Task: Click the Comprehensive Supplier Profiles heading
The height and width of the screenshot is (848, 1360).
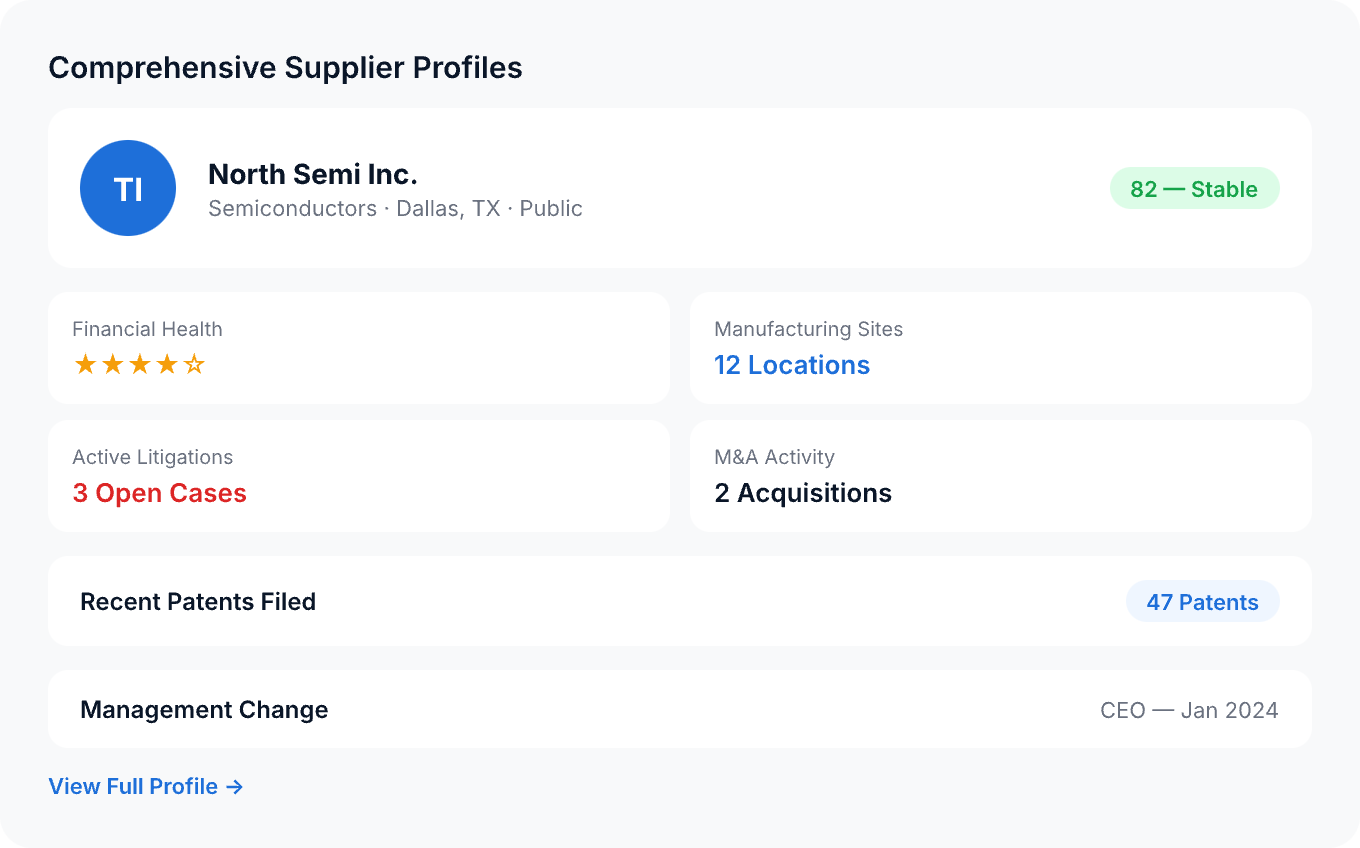Action: point(285,68)
